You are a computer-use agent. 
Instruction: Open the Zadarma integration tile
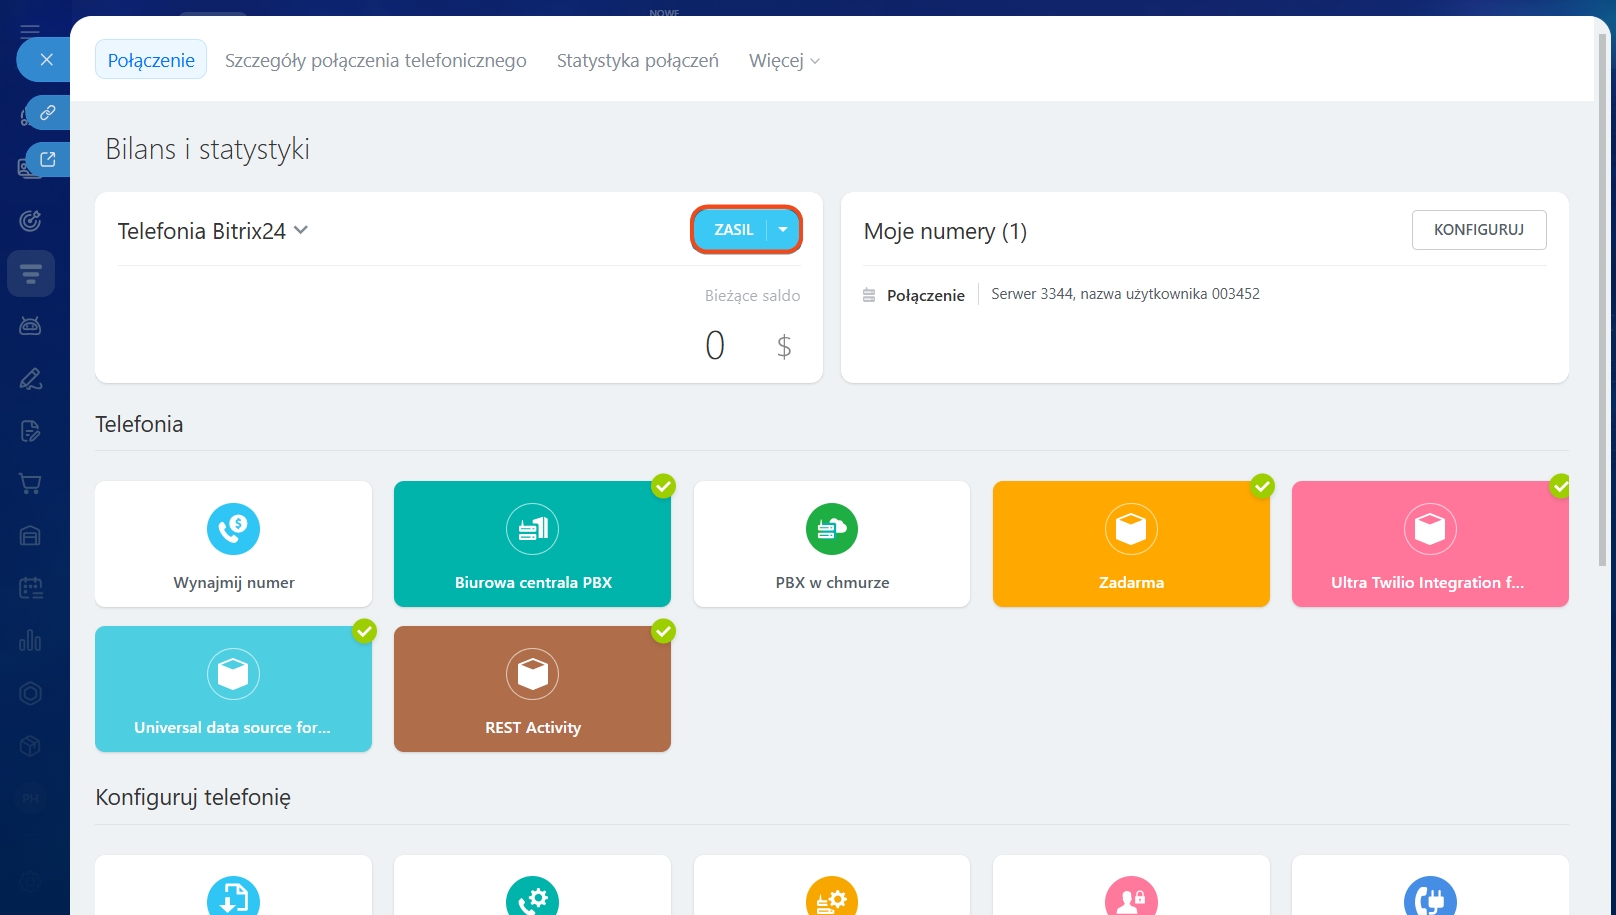(x=1130, y=544)
